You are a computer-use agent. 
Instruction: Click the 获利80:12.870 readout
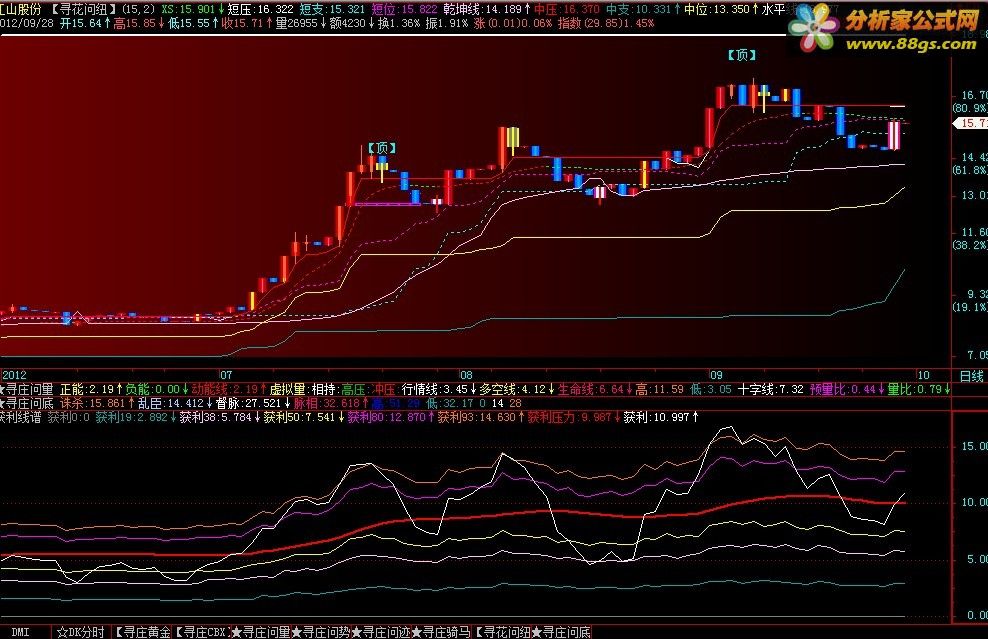pos(391,417)
